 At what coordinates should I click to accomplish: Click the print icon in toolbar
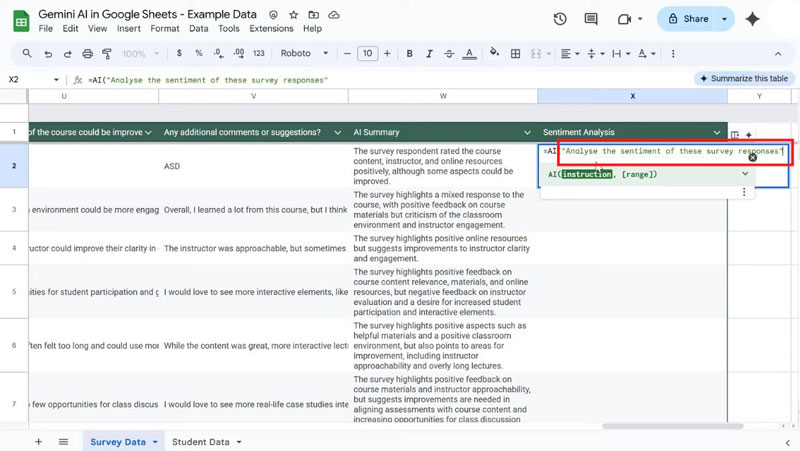pos(89,53)
